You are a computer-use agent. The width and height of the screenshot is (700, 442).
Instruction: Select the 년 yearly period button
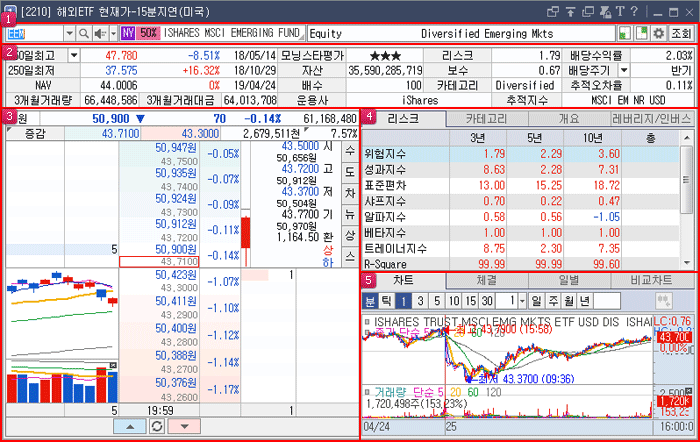point(585,301)
